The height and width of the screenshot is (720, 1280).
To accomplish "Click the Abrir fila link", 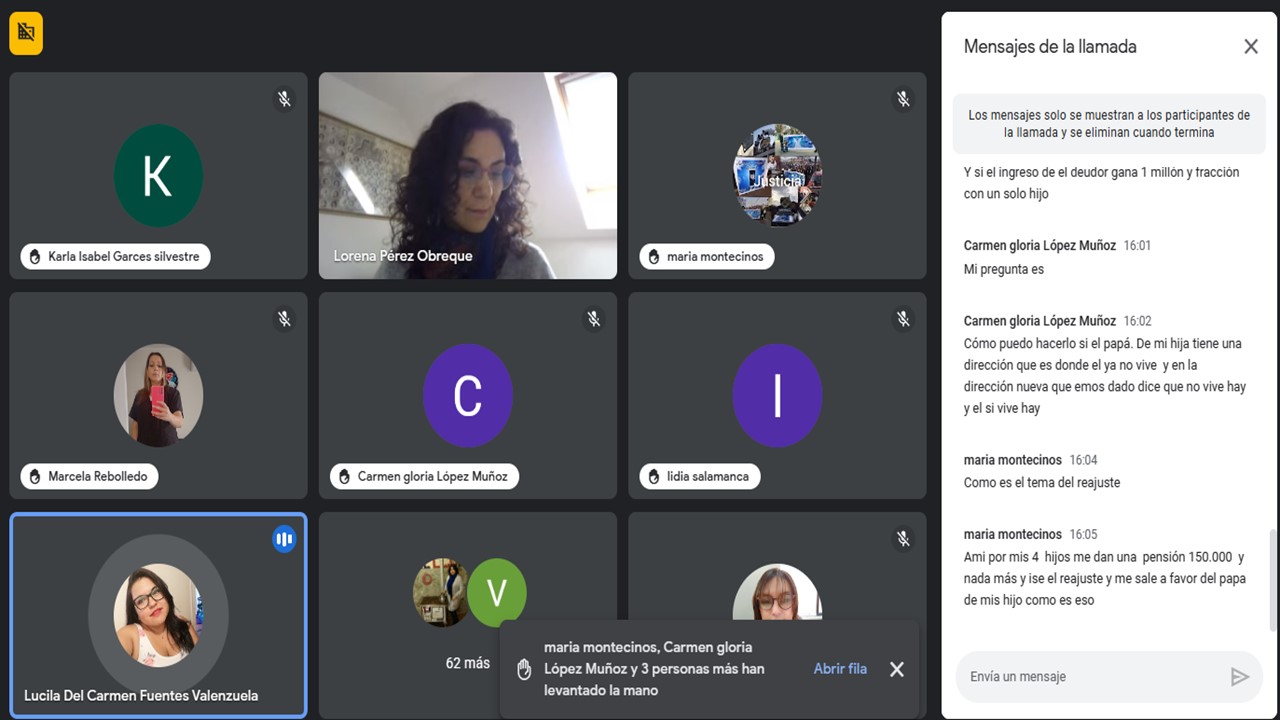I will click(x=840, y=669).
